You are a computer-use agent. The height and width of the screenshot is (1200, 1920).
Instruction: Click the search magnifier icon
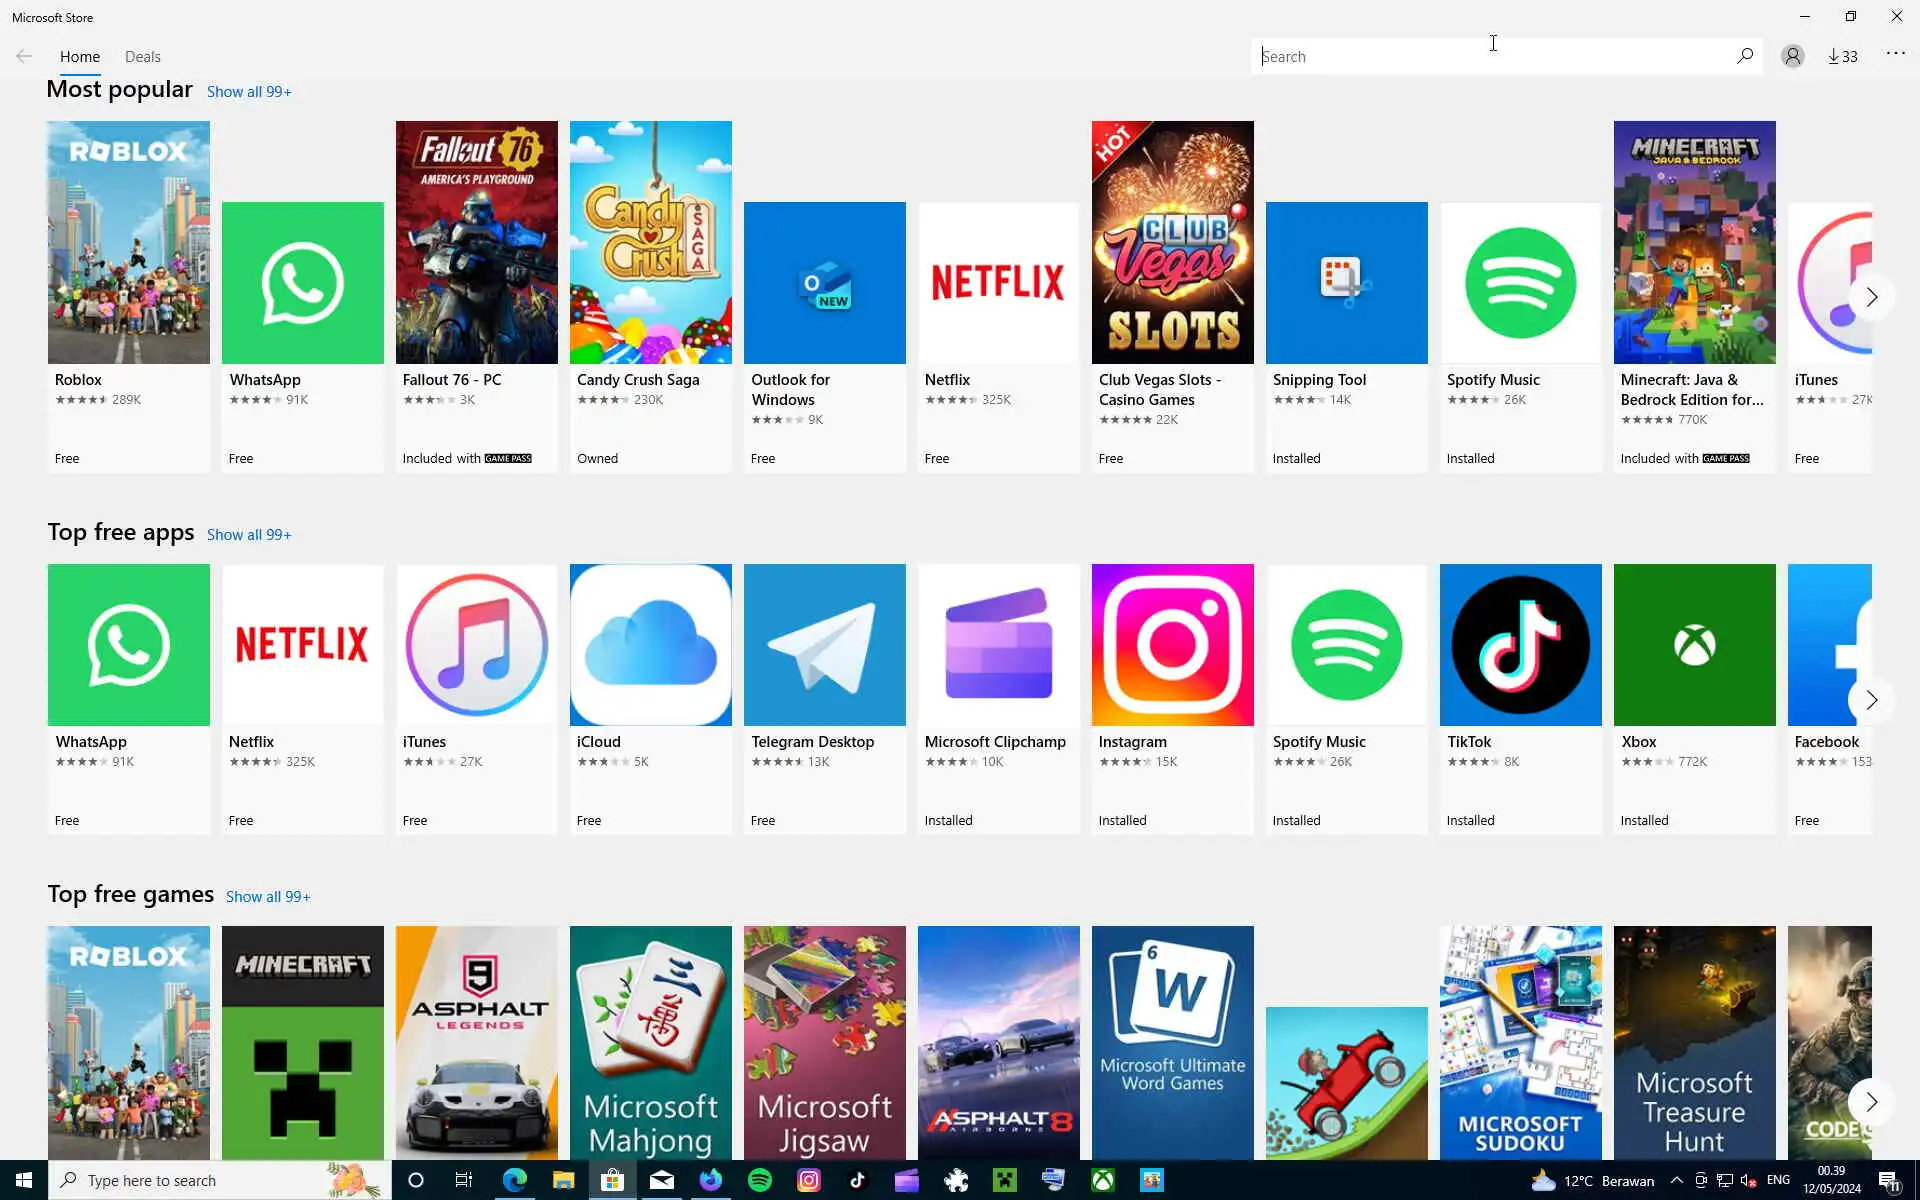[x=1745, y=56]
